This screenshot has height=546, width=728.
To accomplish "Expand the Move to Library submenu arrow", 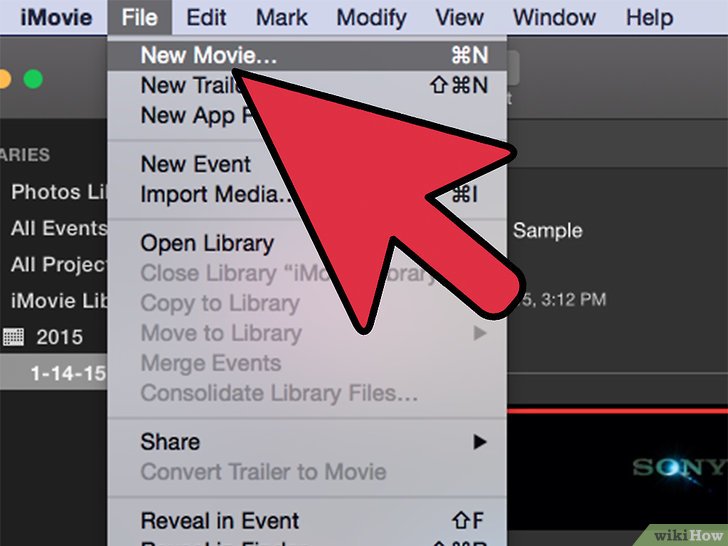I will pos(480,333).
